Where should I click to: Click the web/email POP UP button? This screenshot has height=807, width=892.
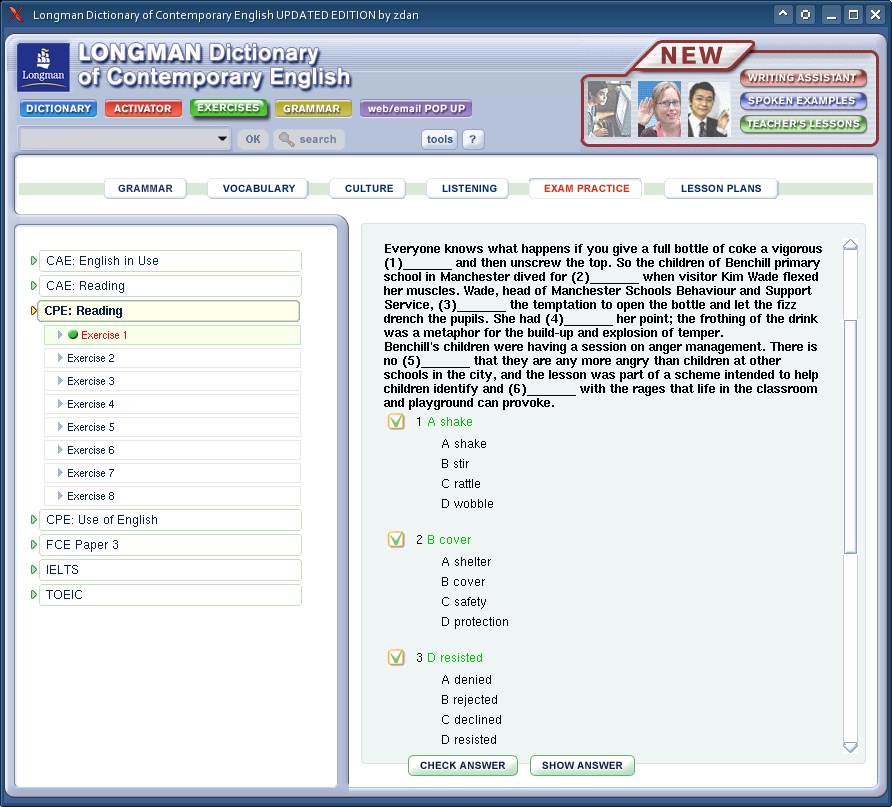(x=416, y=109)
